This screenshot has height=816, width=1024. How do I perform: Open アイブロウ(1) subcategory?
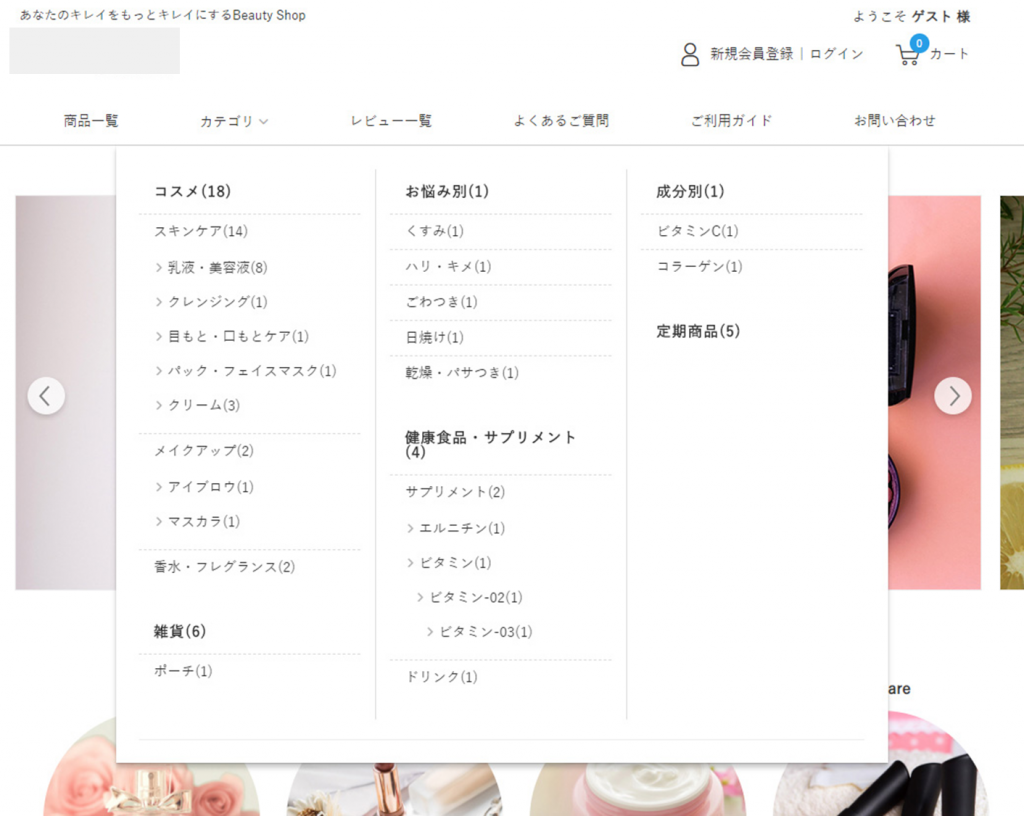click(x=210, y=488)
